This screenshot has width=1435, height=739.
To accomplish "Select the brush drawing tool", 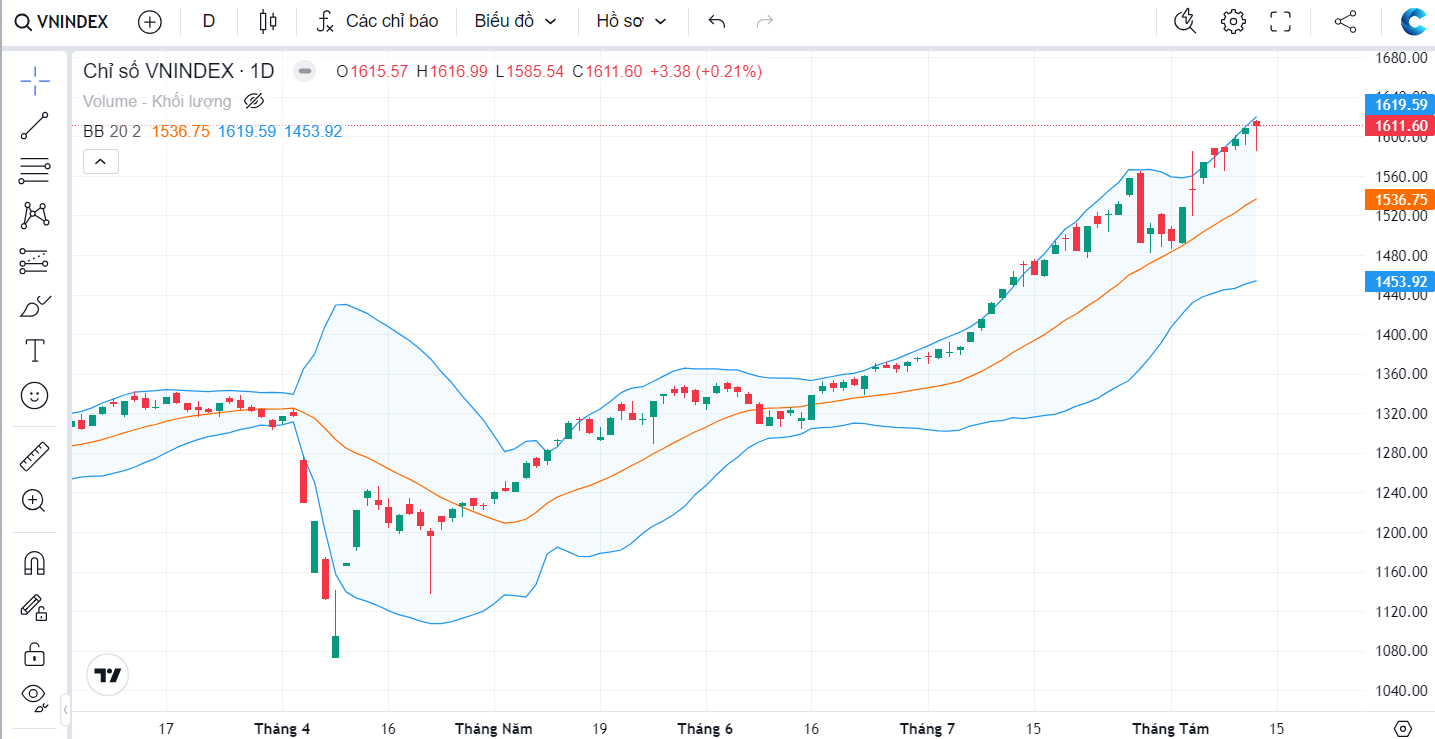I will (35, 306).
